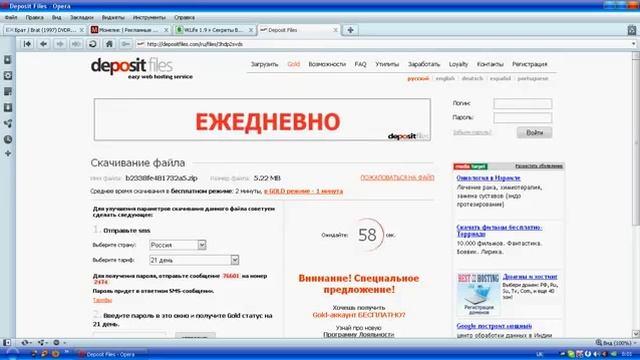The width and height of the screenshot is (640, 360).
Task: Click the plus icon to add sidebar panel
Action: point(8,153)
